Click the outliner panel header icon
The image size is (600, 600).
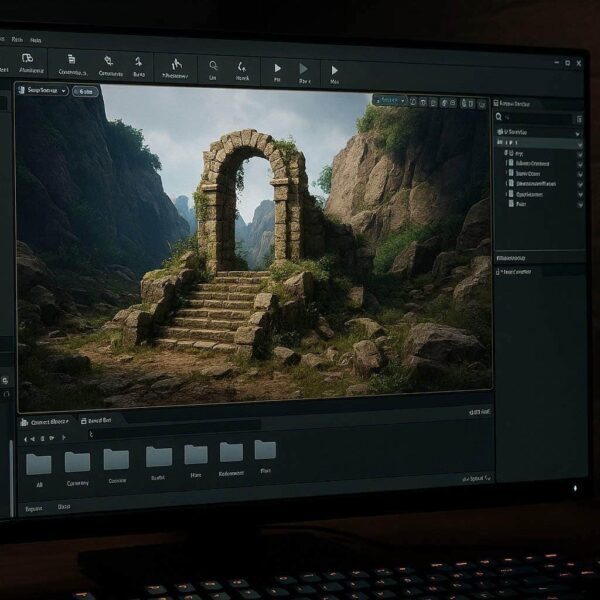coord(496,103)
